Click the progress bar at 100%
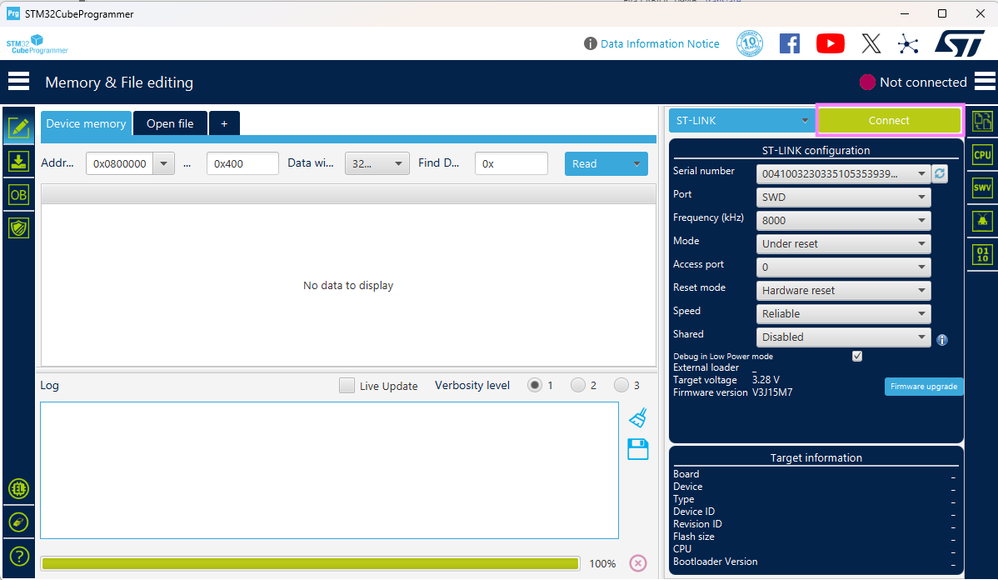This screenshot has width=998, height=580. point(310,563)
